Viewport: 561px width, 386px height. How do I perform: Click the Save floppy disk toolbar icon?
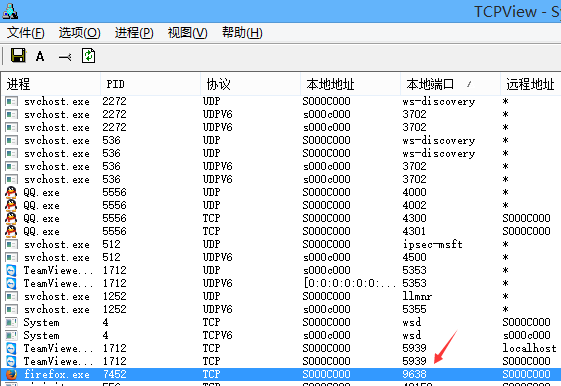coord(18,56)
